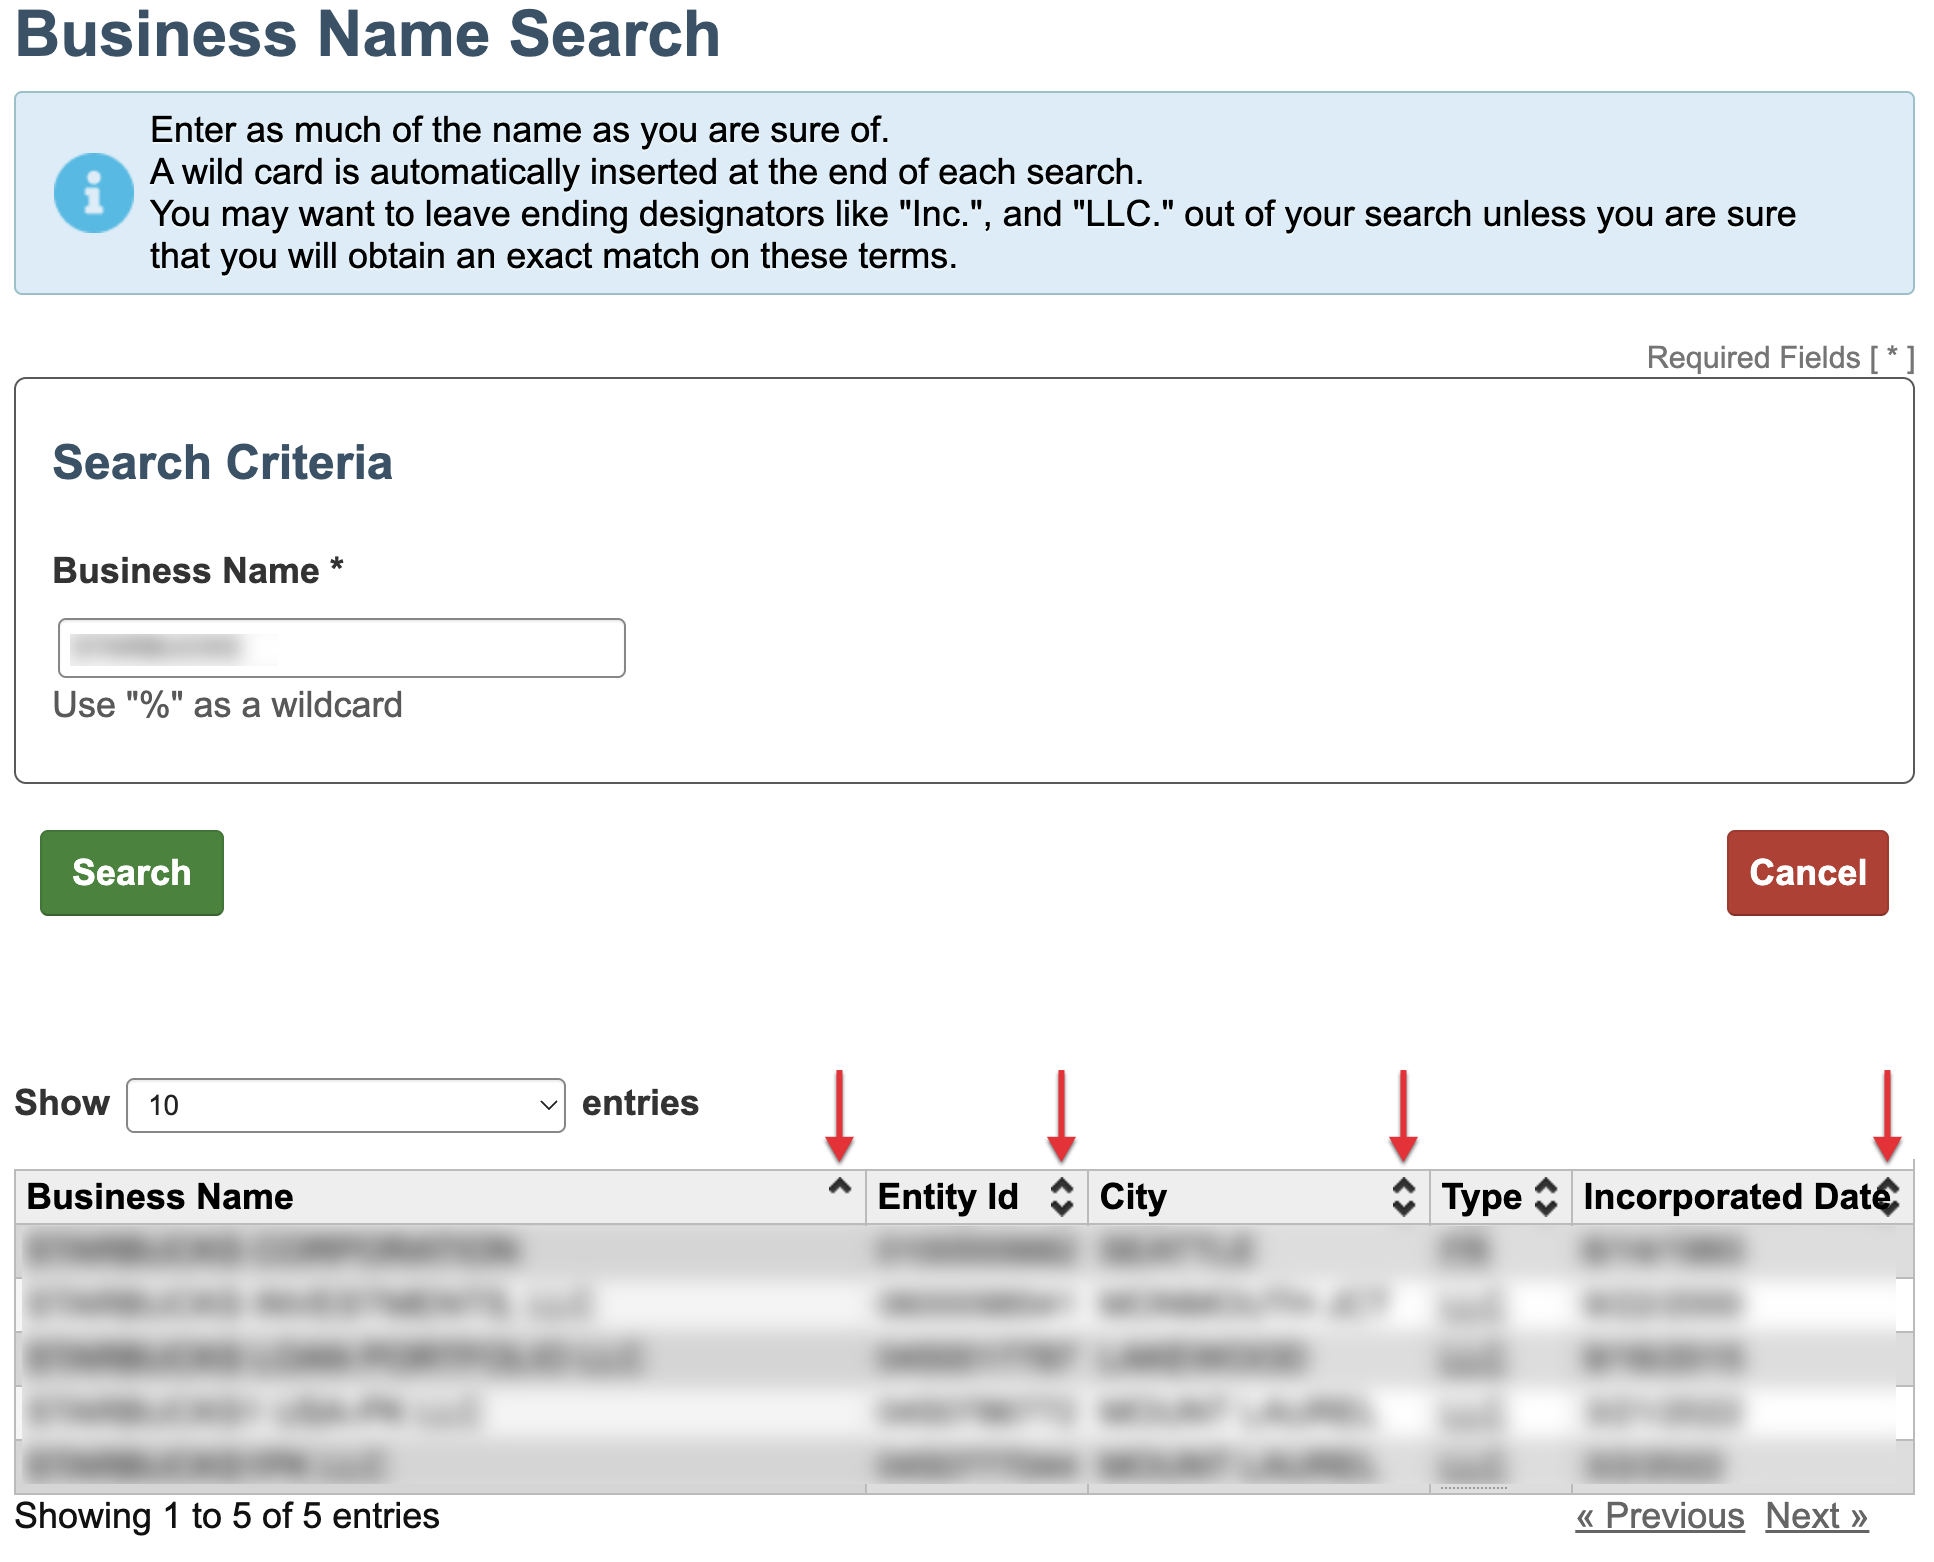The image size is (1934, 1562).
Task: Click Type column sort arrows
Action: pyautogui.click(x=1546, y=1196)
